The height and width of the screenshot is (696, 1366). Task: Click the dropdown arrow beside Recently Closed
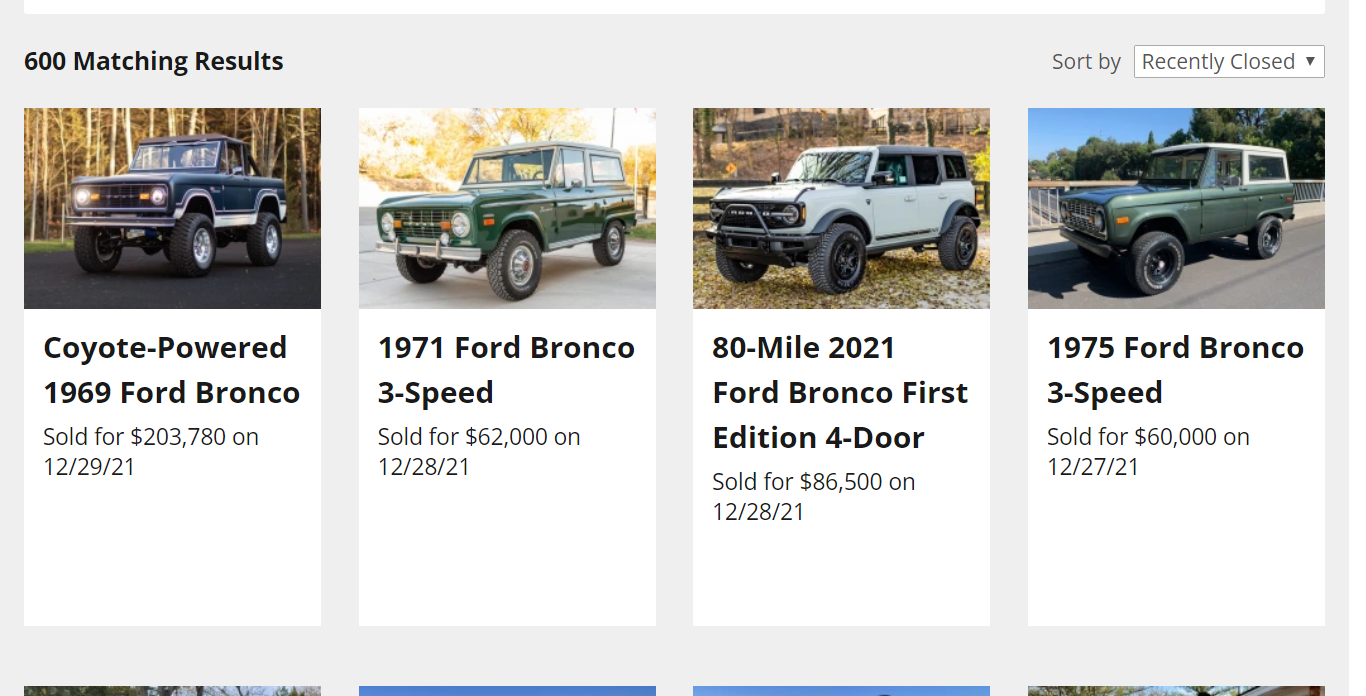point(1310,62)
